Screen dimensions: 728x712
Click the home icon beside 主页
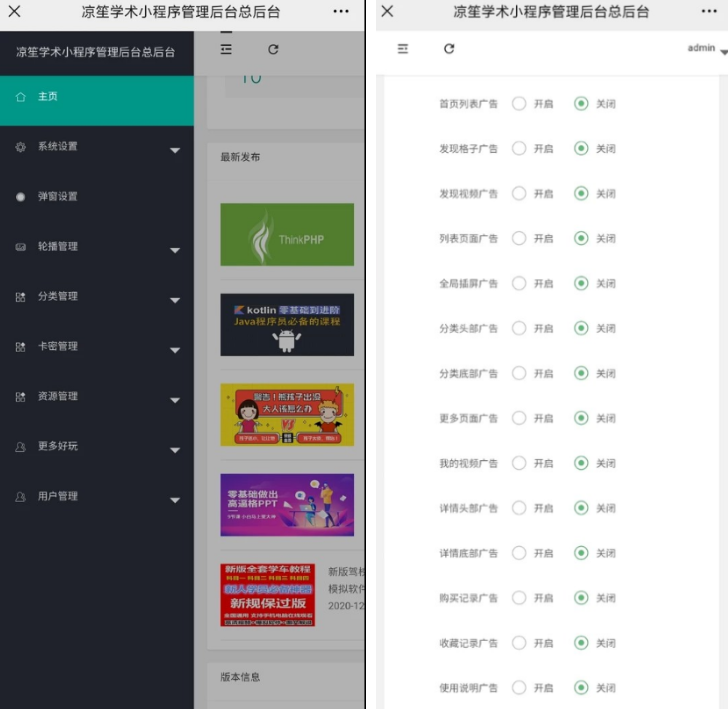[x=21, y=97]
